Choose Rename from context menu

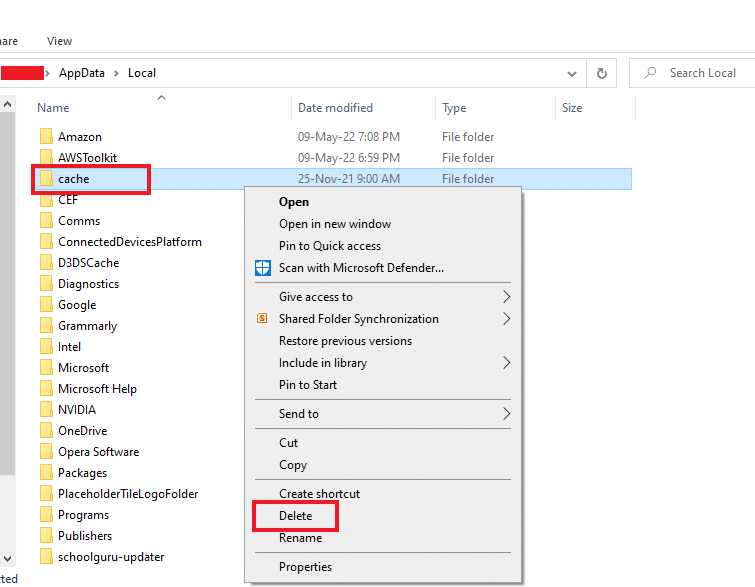pyautogui.click(x=300, y=538)
